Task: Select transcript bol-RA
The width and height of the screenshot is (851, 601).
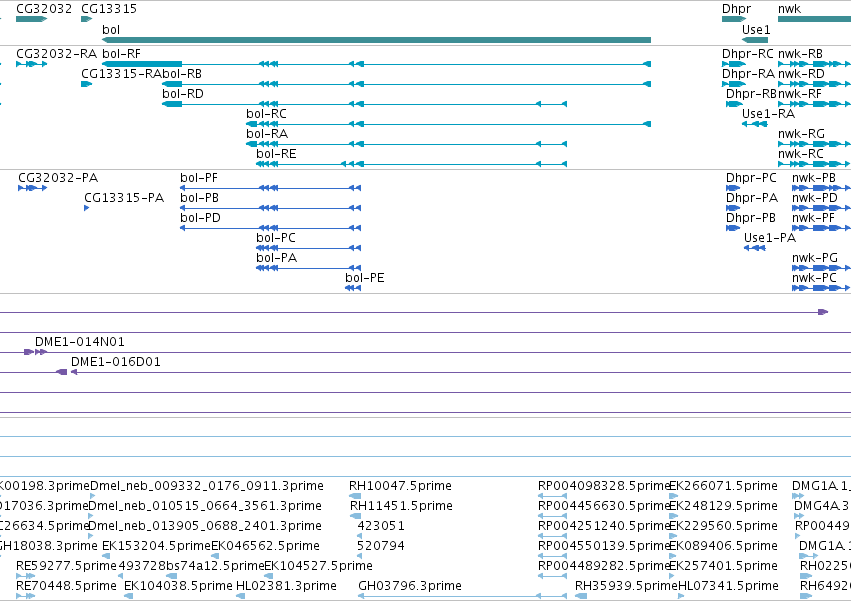Action: (x=406, y=144)
